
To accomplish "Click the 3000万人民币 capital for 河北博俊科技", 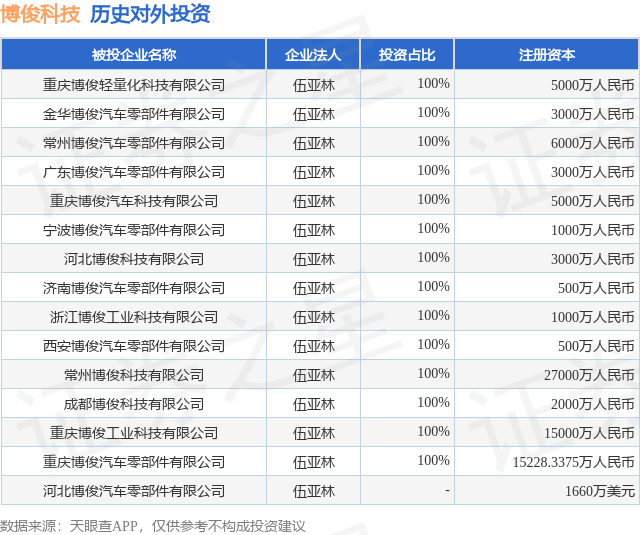I will (x=593, y=259).
